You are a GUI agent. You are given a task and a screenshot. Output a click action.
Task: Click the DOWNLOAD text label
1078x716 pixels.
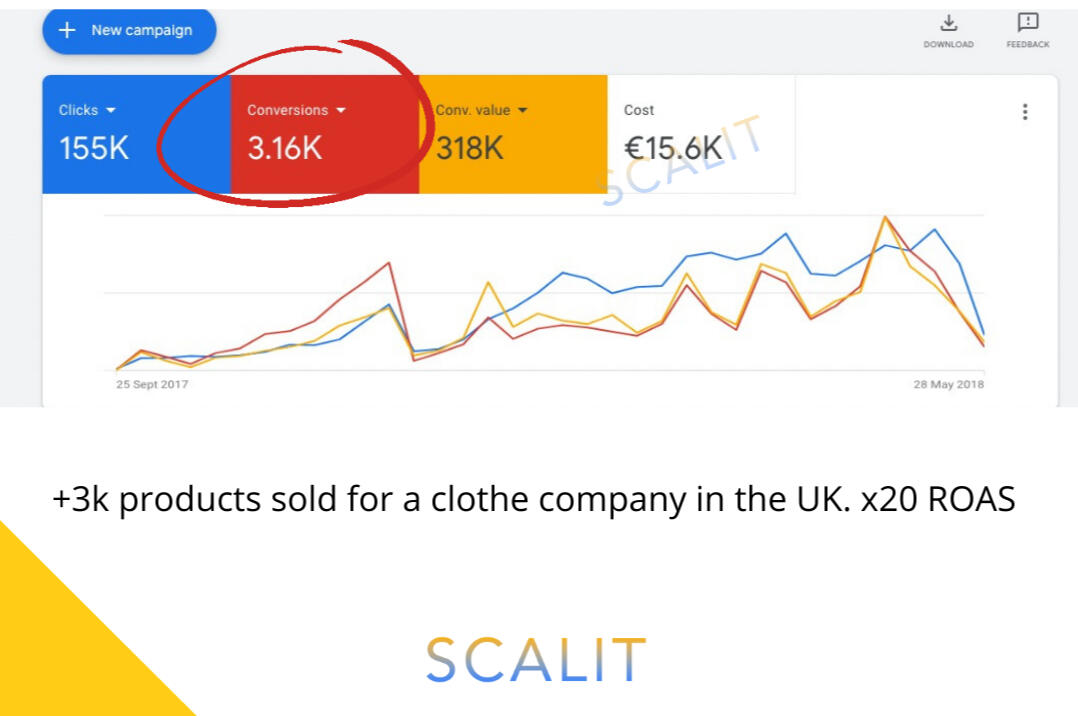point(949,45)
